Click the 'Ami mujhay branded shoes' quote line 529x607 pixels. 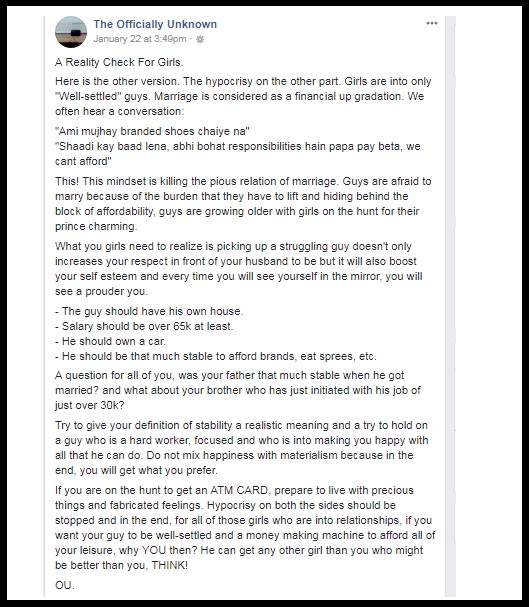pos(152,131)
